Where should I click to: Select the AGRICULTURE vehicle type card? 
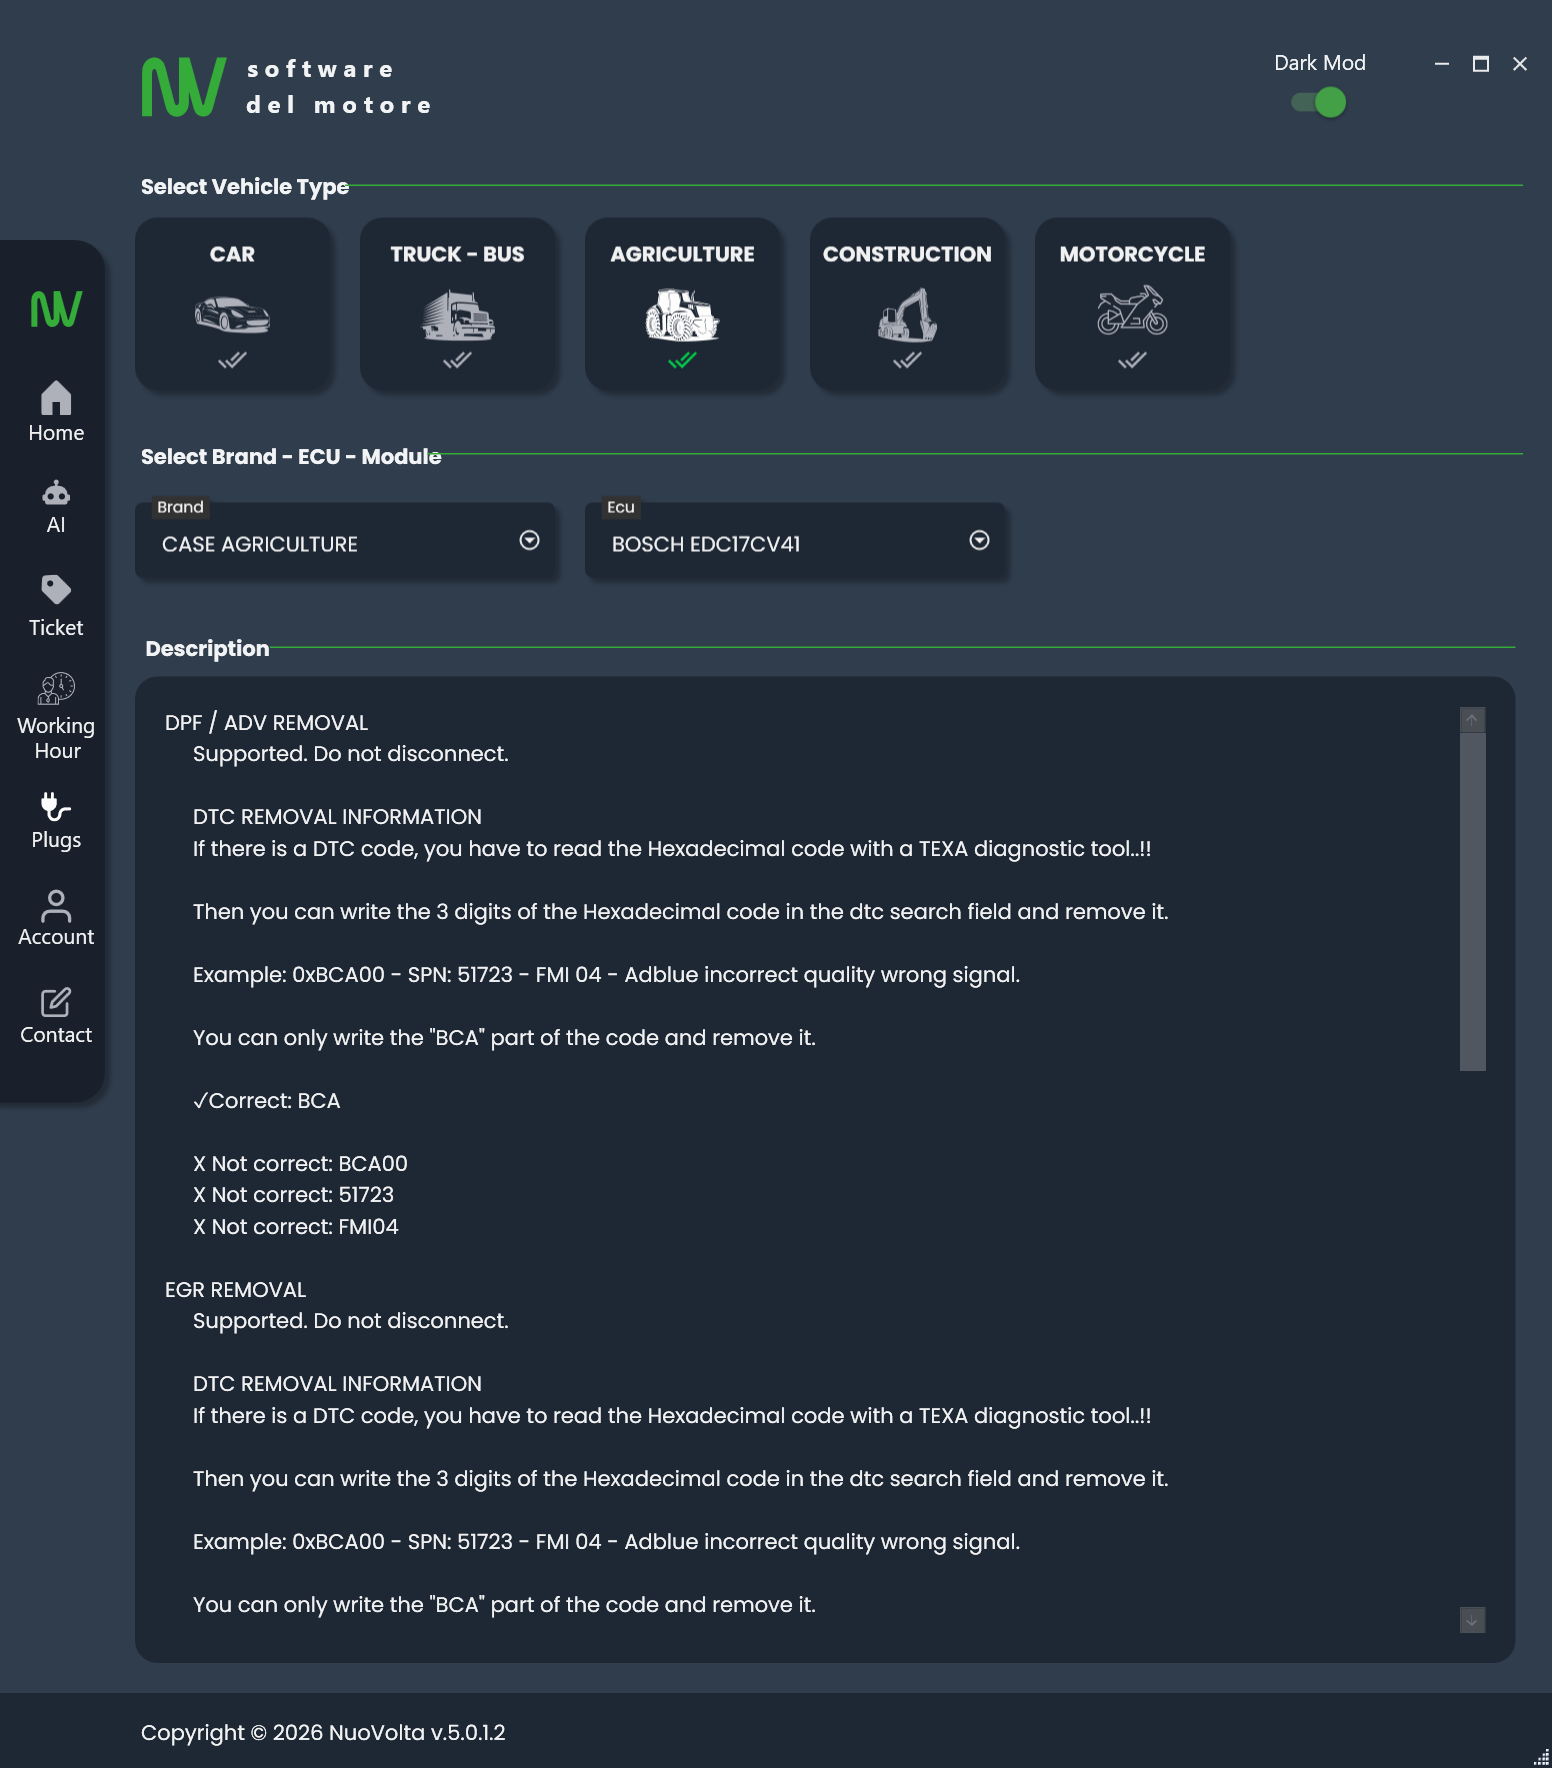682,304
